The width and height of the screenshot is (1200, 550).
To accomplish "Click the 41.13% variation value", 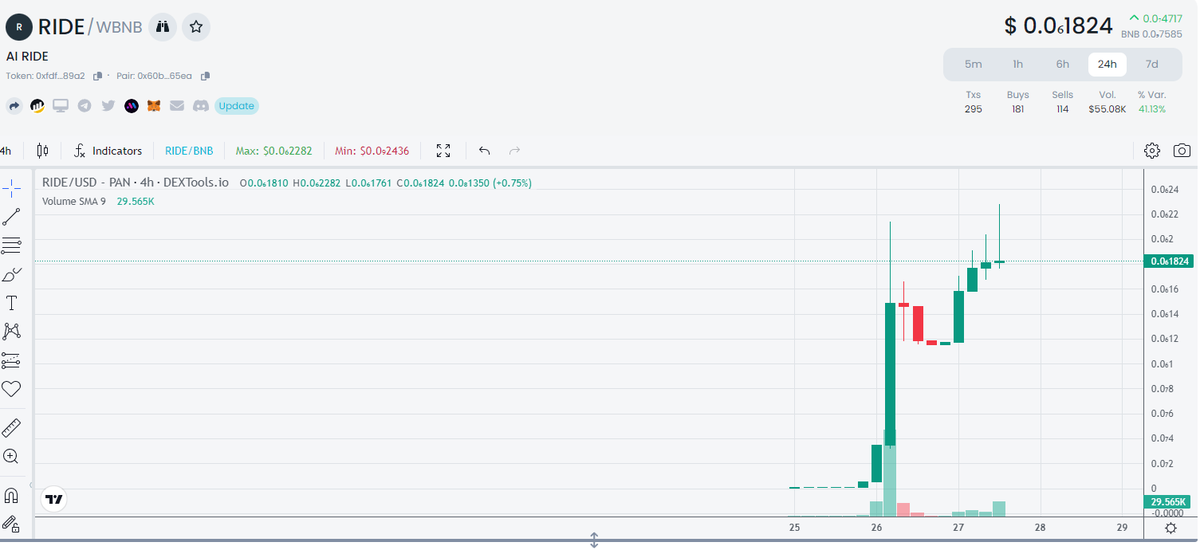I will click(1152, 109).
